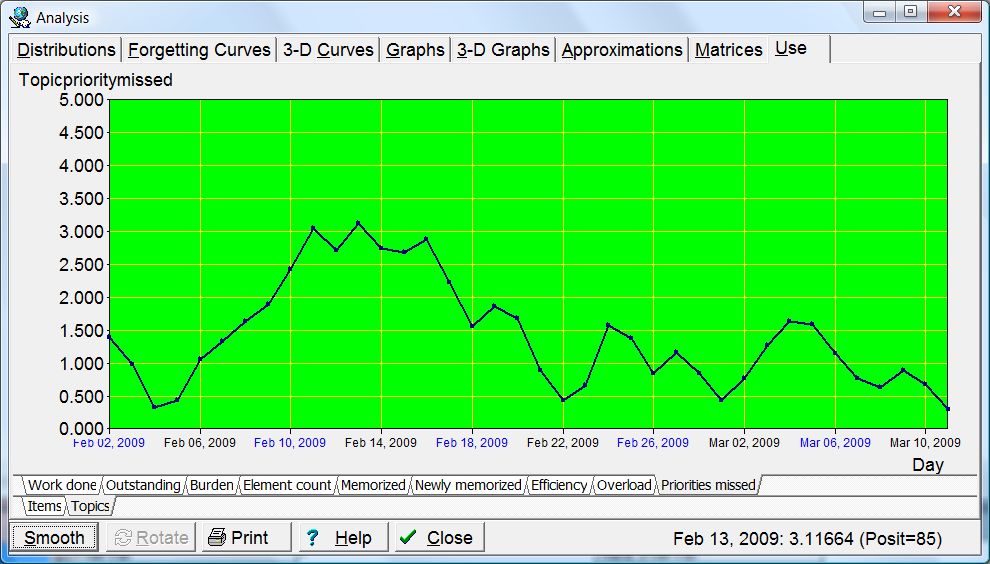Screen dimensions: 990x564
Task: Select the 3-D Curves tab
Action: coord(328,50)
